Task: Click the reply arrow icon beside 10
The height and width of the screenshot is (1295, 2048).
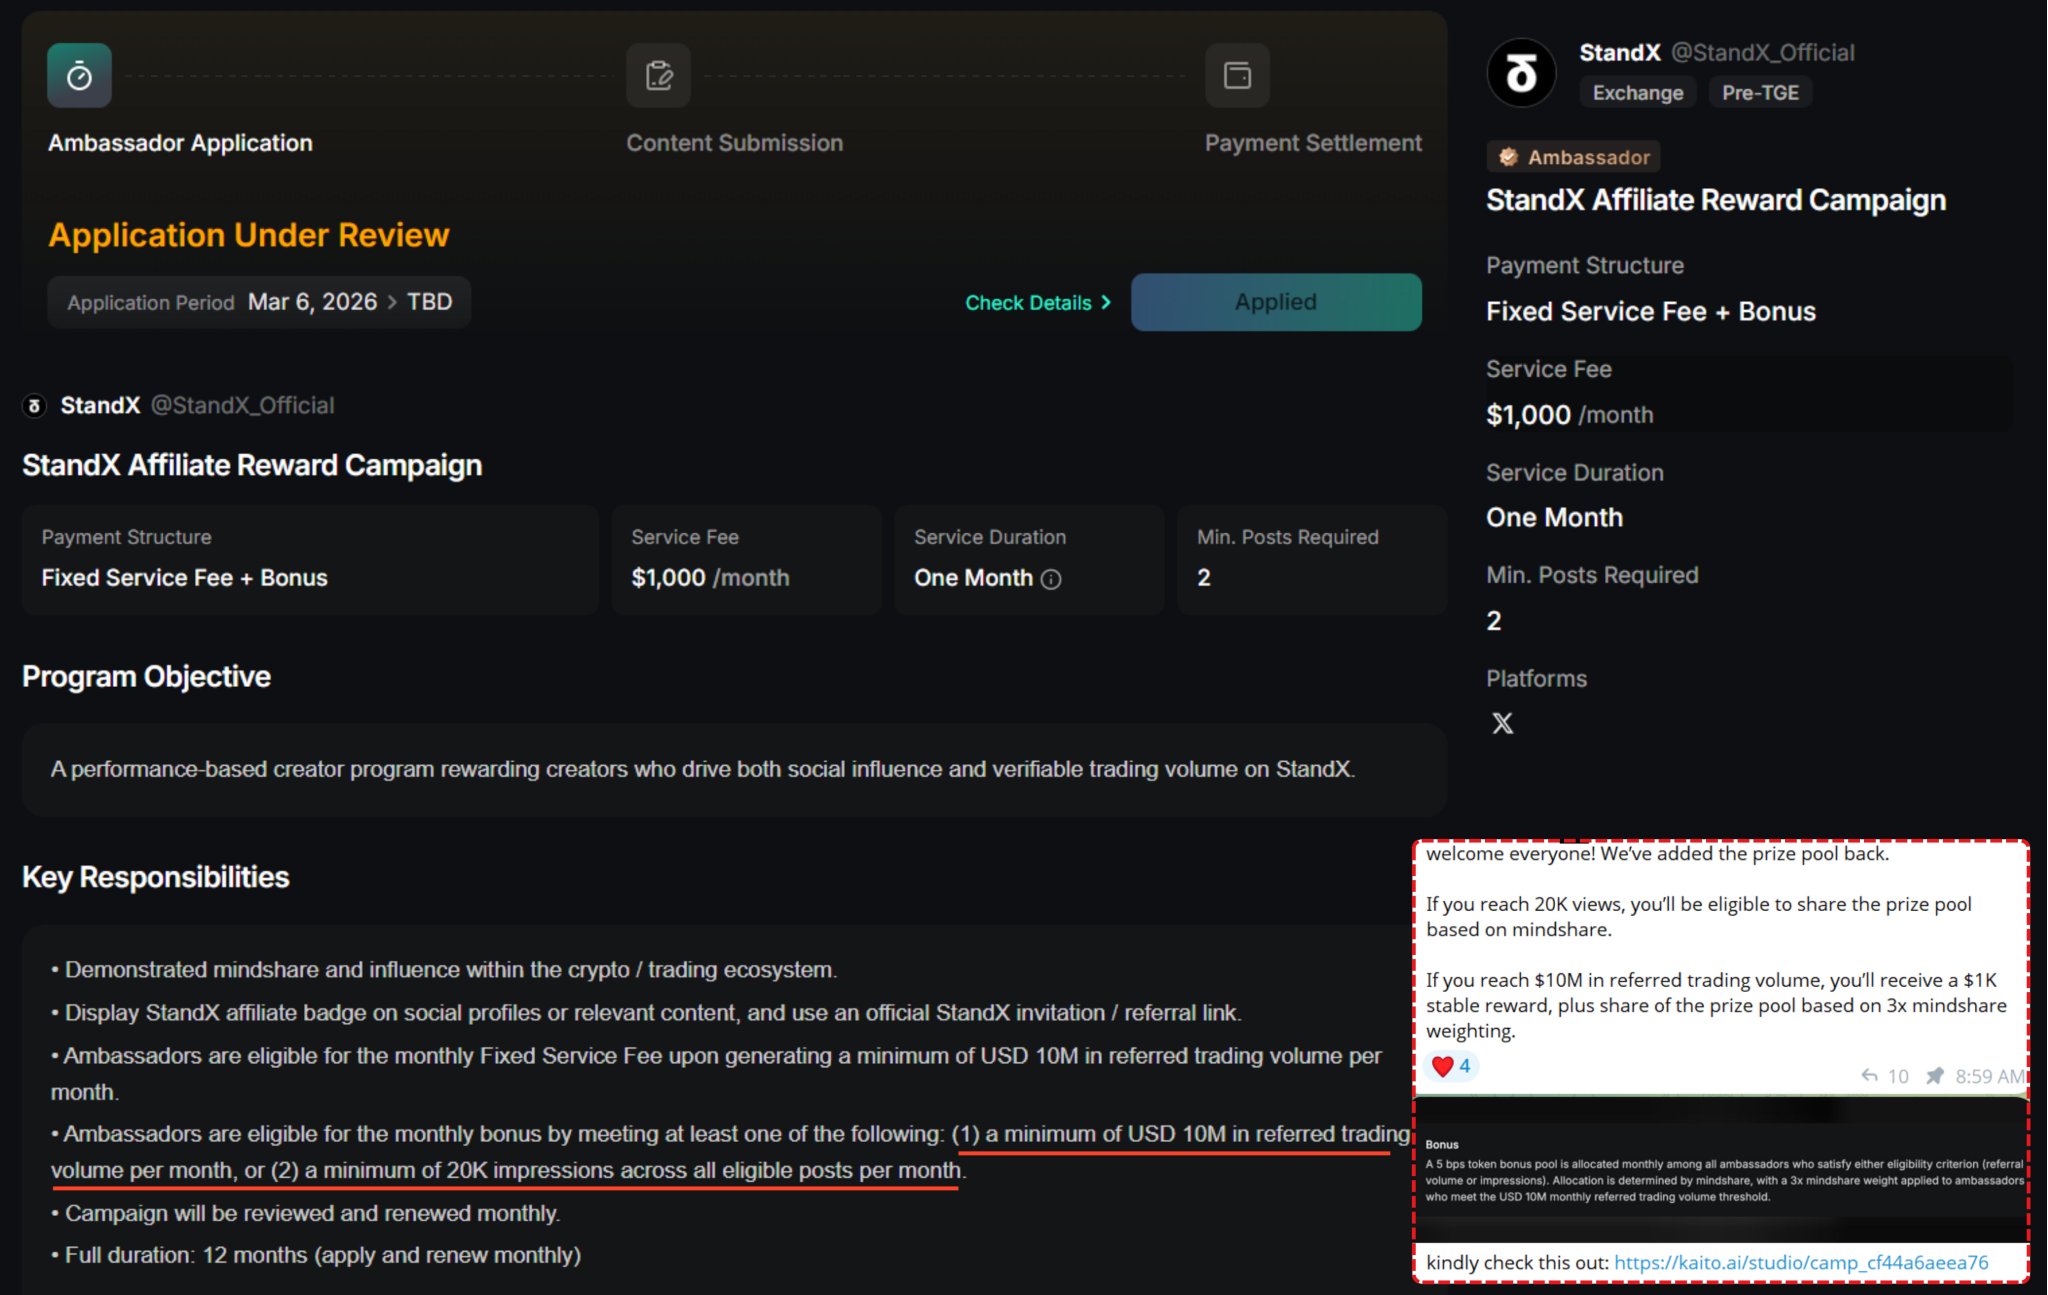Action: point(1869,1076)
